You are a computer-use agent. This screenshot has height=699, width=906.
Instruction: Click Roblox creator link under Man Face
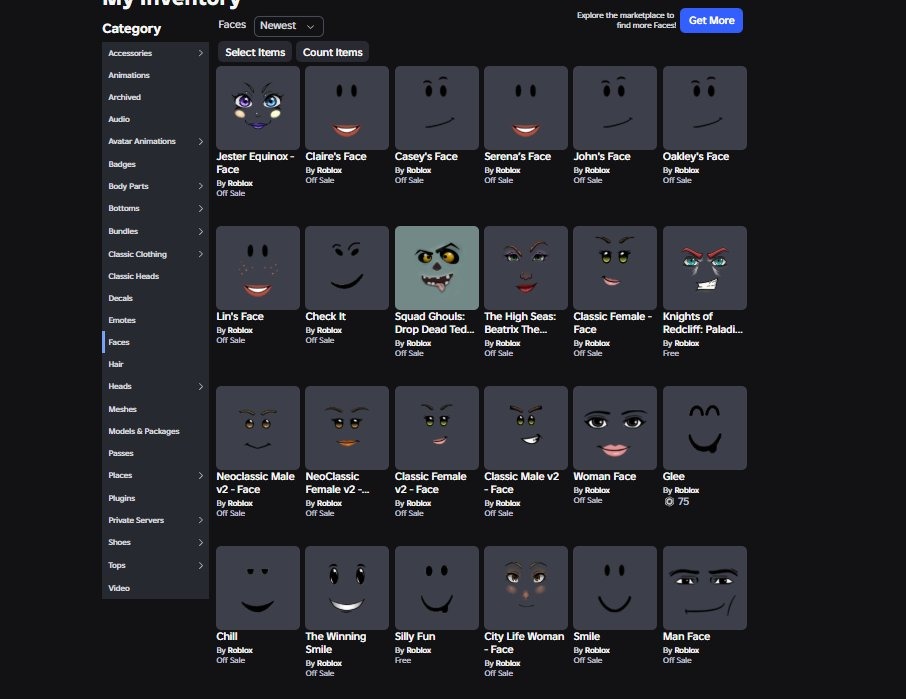[686, 650]
